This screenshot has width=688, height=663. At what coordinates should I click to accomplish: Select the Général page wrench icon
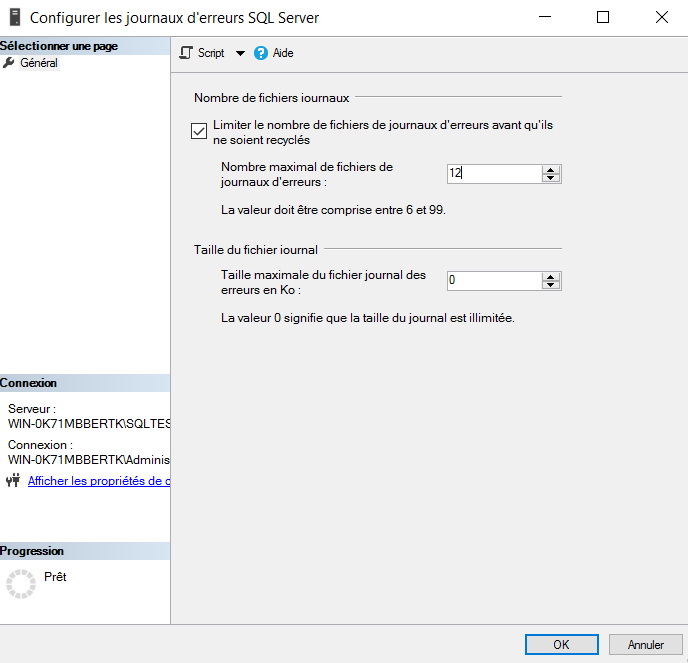pyautogui.click(x=9, y=63)
